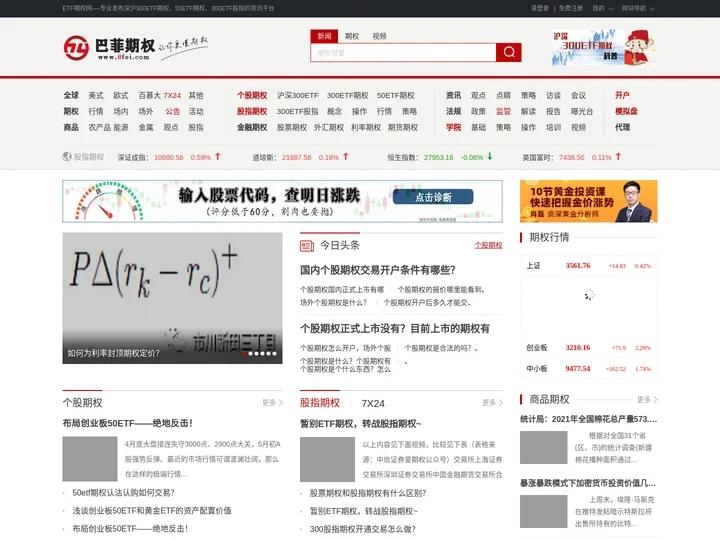Click the 点击诊断 banner button
The height and width of the screenshot is (540, 720).
pos(433,197)
